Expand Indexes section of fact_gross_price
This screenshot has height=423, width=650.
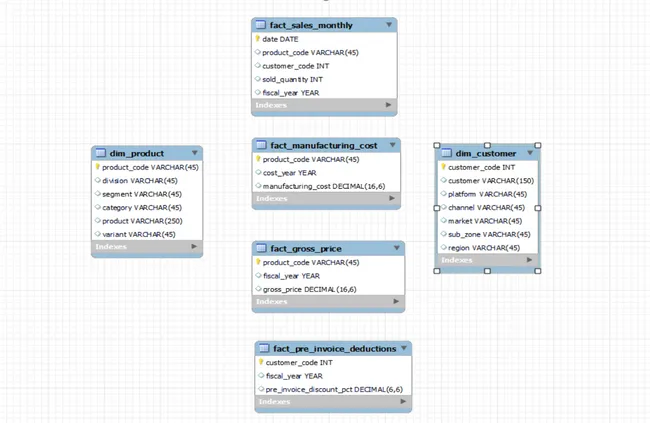[x=397, y=301]
